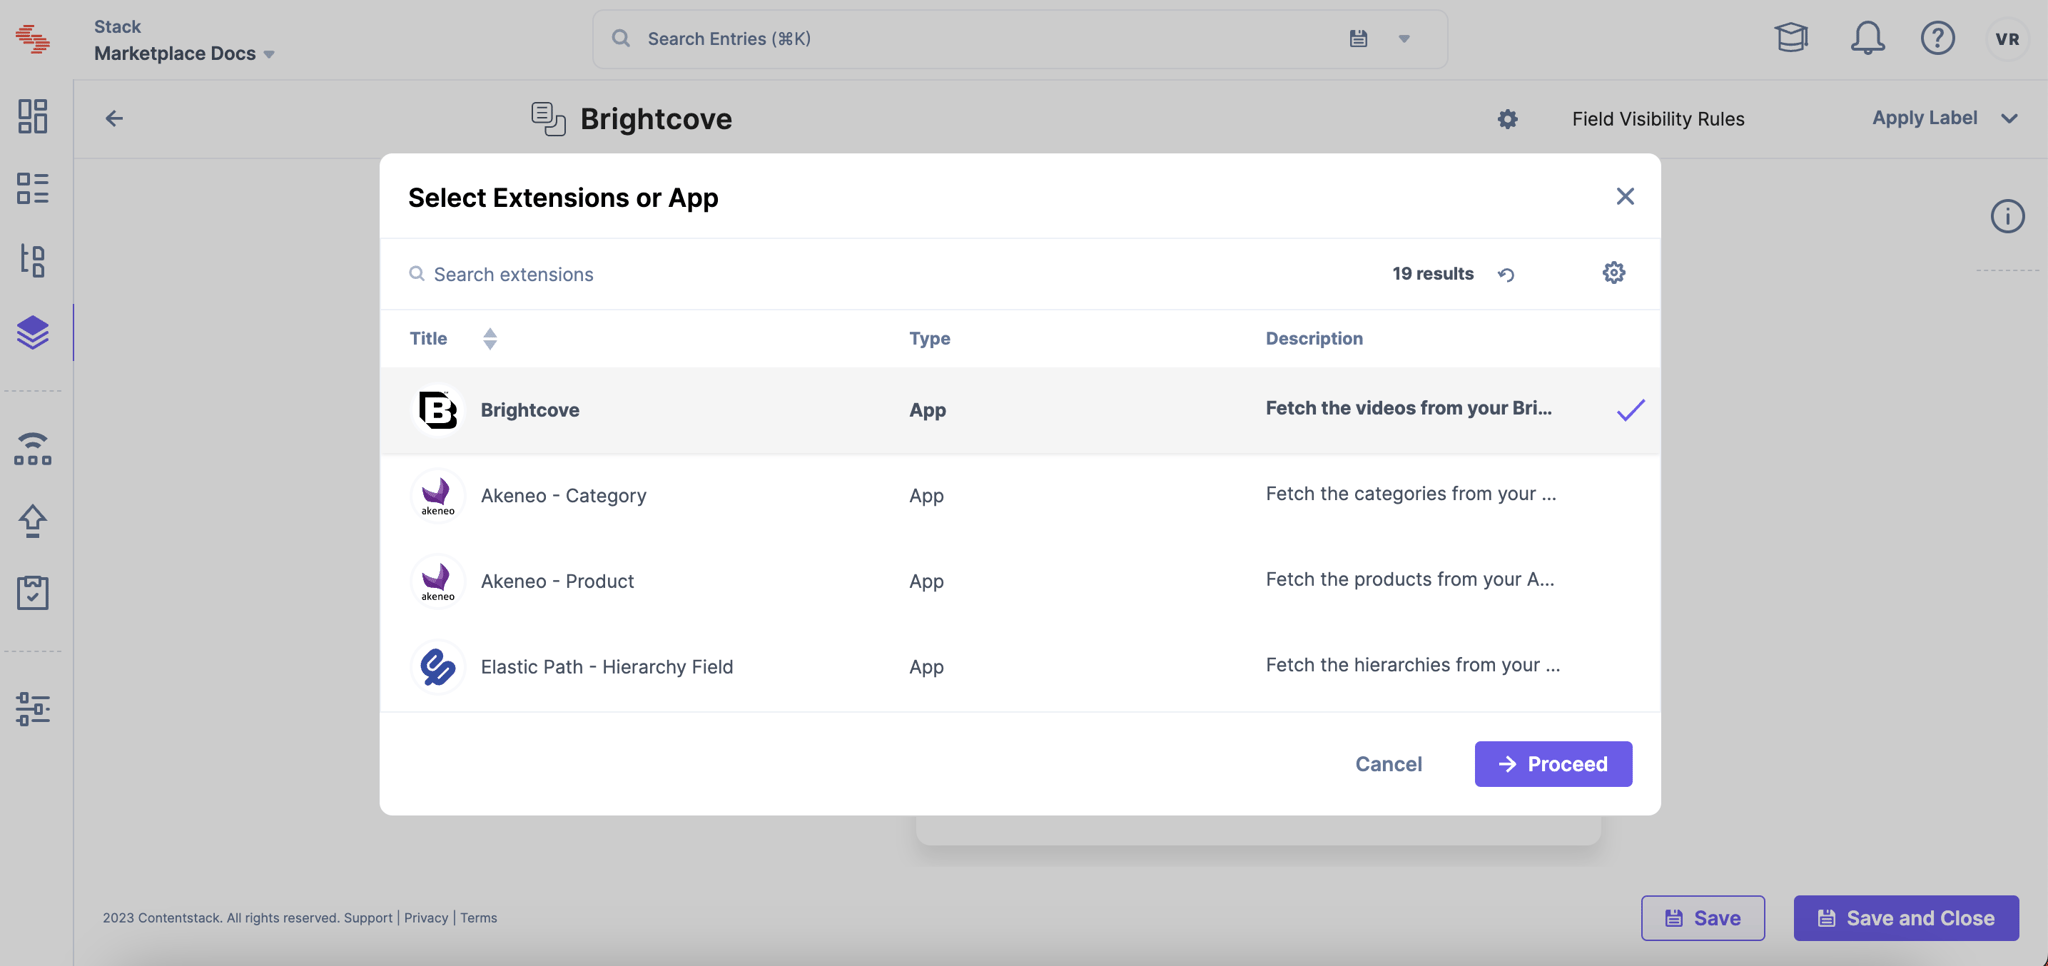The height and width of the screenshot is (966, 2048).
Task: Reset the extension results list
Action: [1506, 274]
